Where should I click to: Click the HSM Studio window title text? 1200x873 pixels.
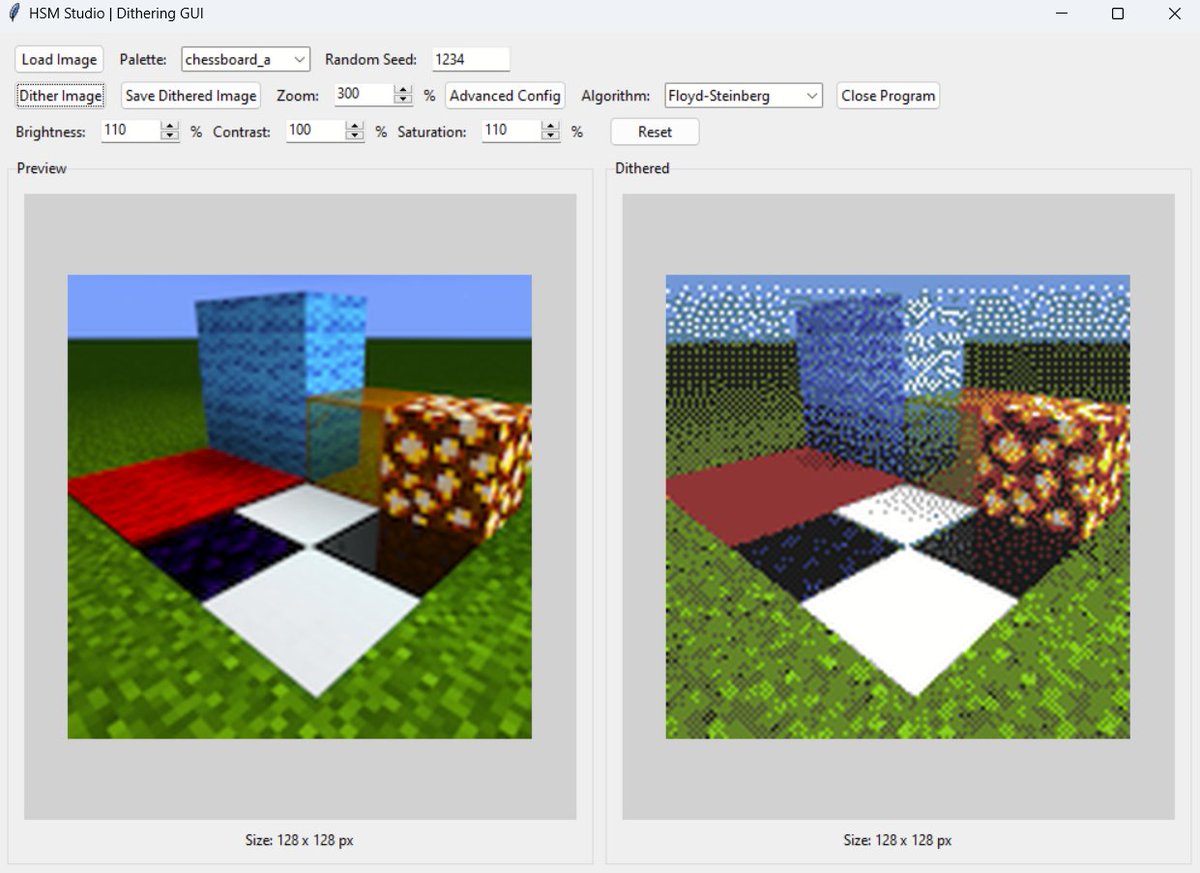[117, 14]
